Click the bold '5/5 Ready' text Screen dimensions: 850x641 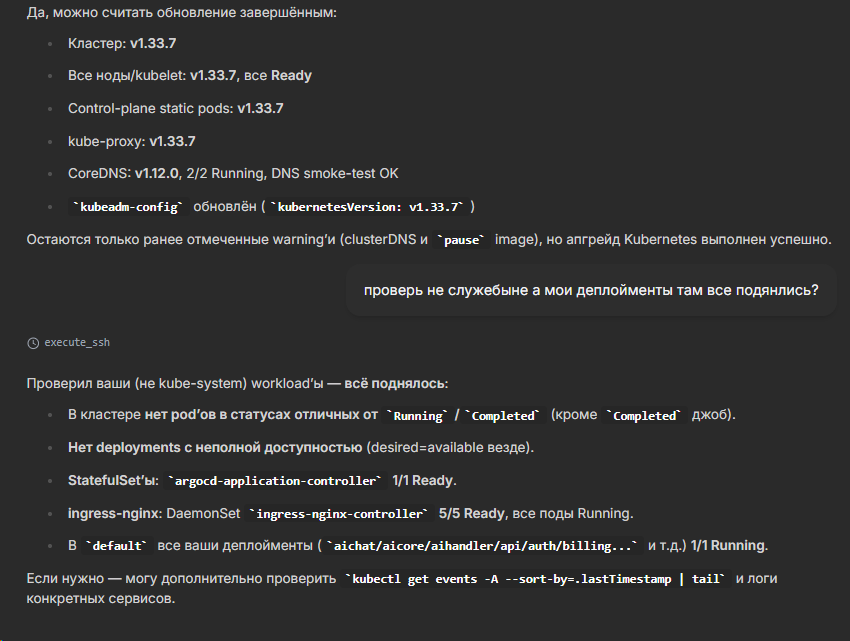(x=471, y=513)
